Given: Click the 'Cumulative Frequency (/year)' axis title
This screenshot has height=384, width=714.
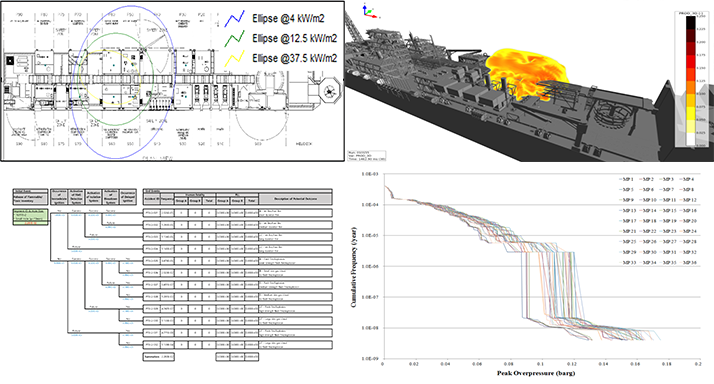Looking at the screenshot, I should coord(354,266).
